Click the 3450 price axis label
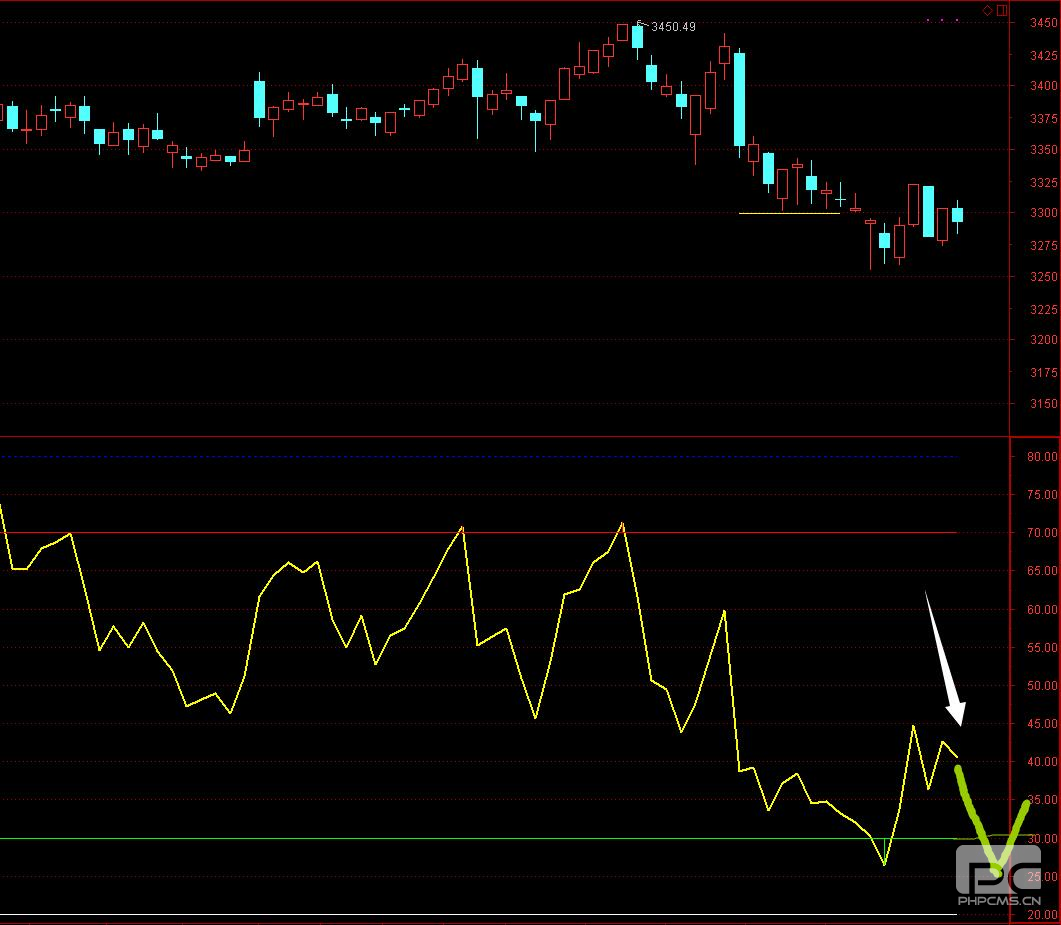This screenshot has width=1061, height=925. 1043,23
